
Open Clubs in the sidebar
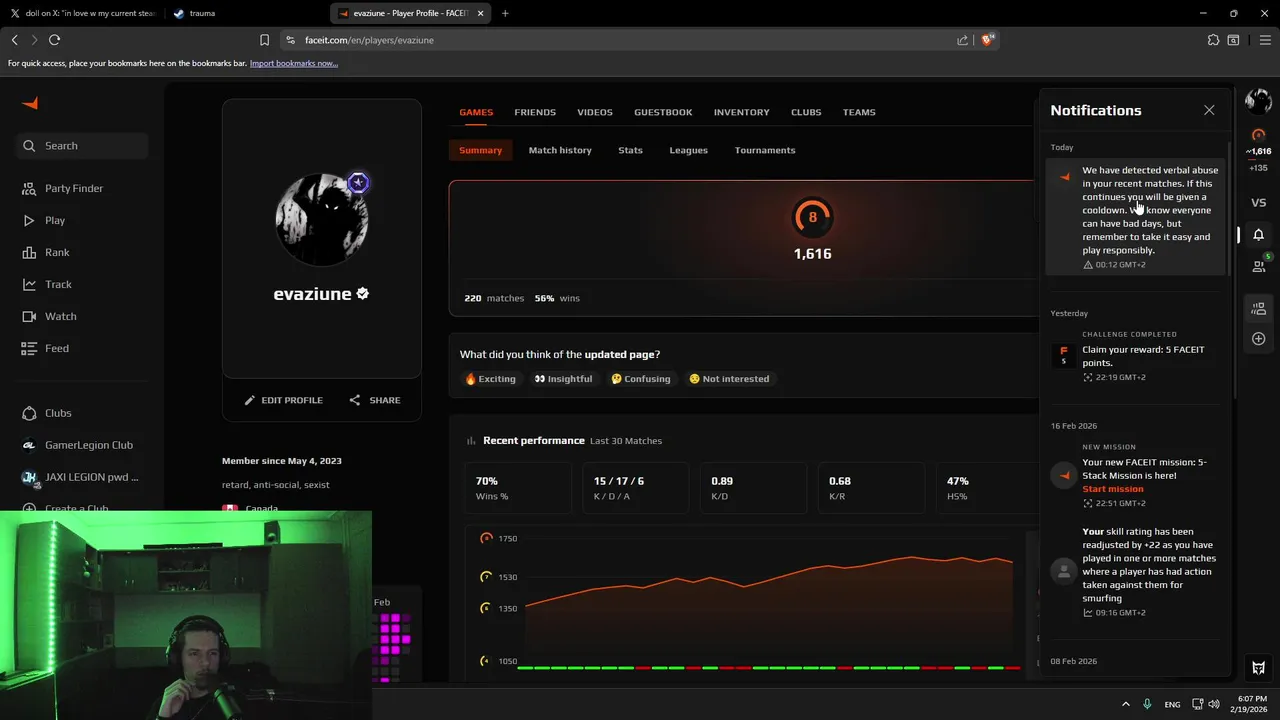tap(47, 413)
